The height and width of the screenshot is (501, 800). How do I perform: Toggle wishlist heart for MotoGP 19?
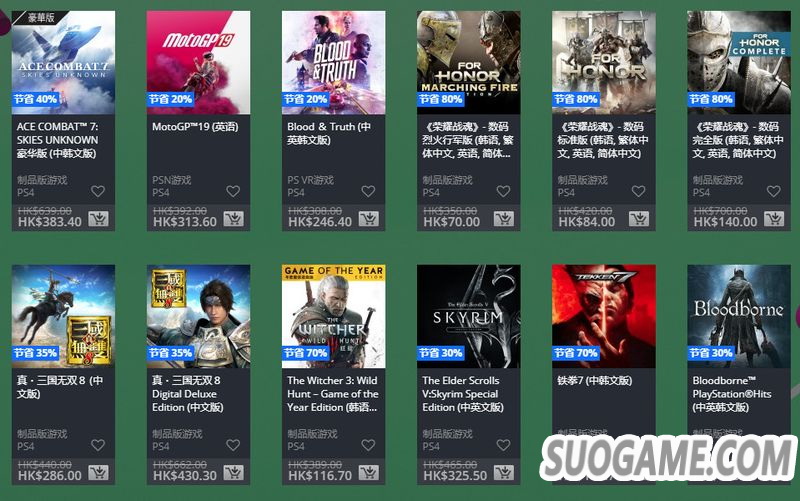(233, 191)
